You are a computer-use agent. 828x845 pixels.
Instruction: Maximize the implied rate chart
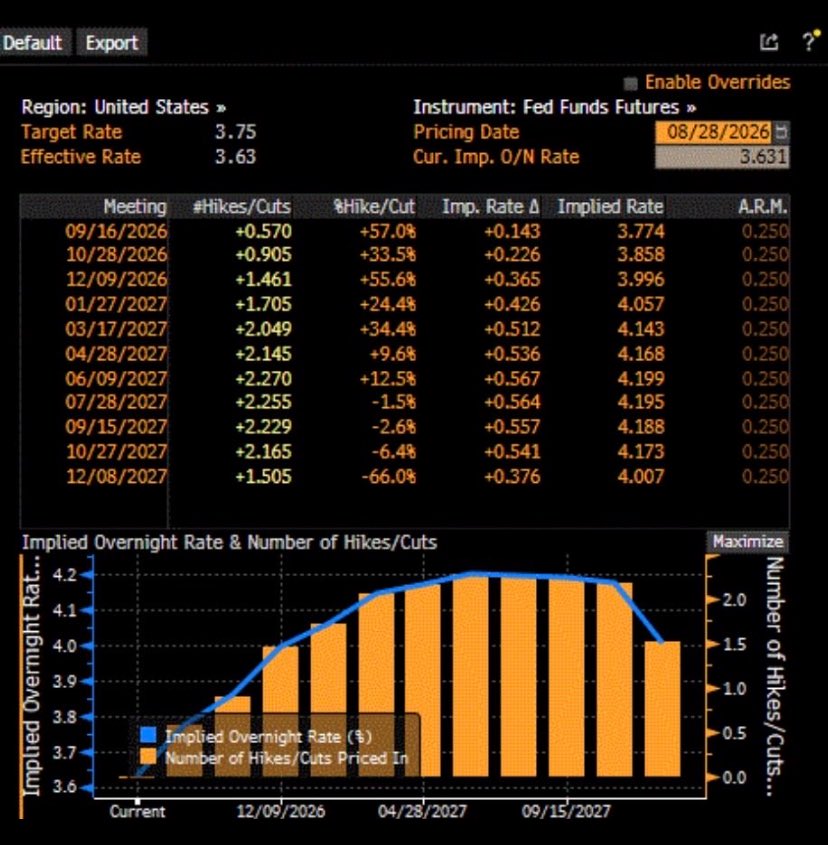[748, 542]
